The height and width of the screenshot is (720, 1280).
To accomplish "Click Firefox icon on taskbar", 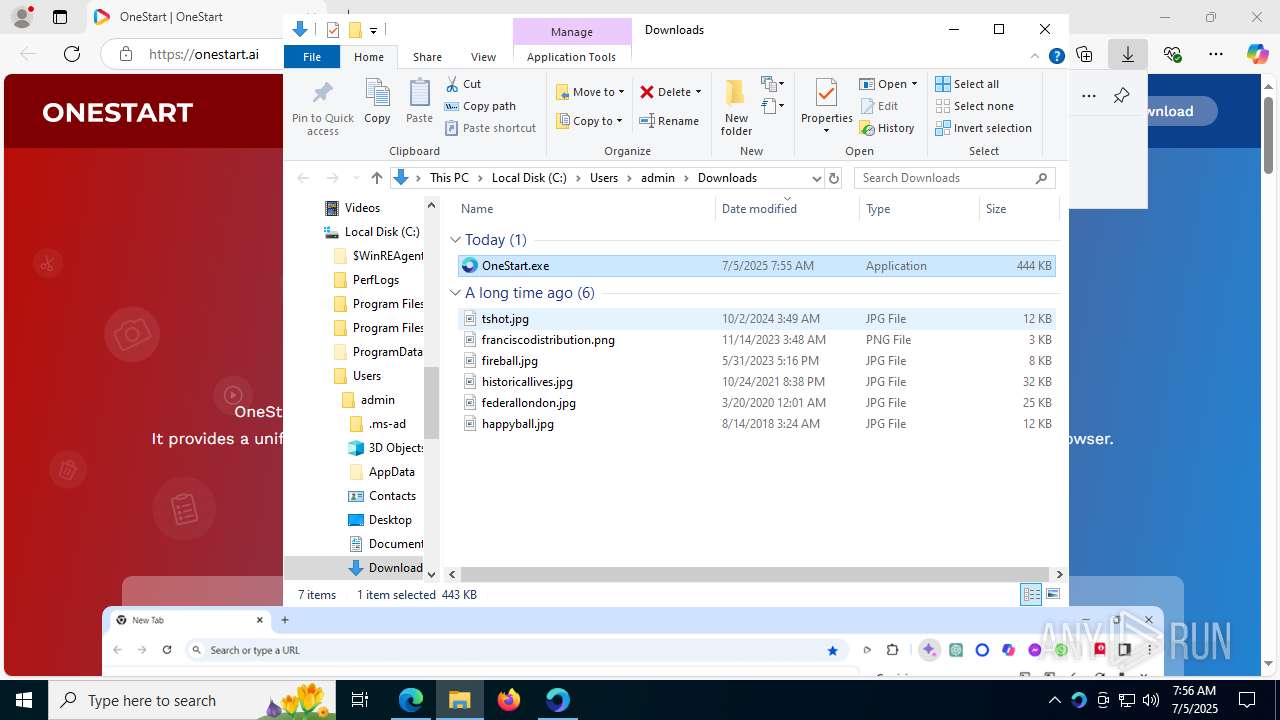I will point(509,700).
